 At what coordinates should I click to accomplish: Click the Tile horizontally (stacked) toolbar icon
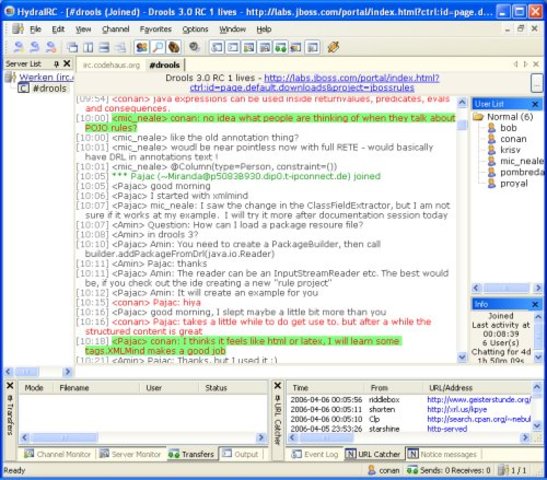tap(104, 47)
